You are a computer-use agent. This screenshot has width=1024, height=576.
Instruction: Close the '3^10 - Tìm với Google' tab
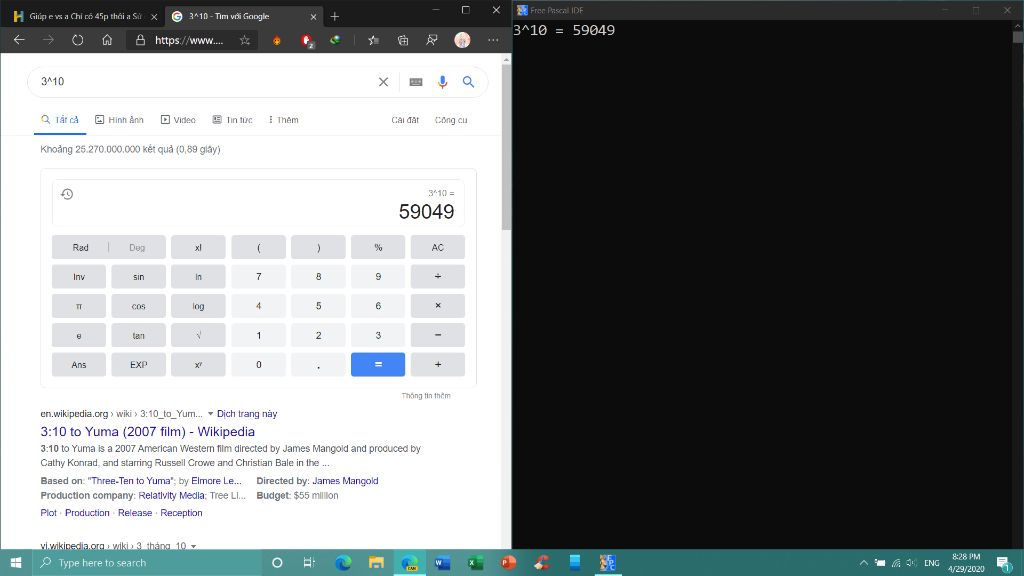(x=313, y=17)
